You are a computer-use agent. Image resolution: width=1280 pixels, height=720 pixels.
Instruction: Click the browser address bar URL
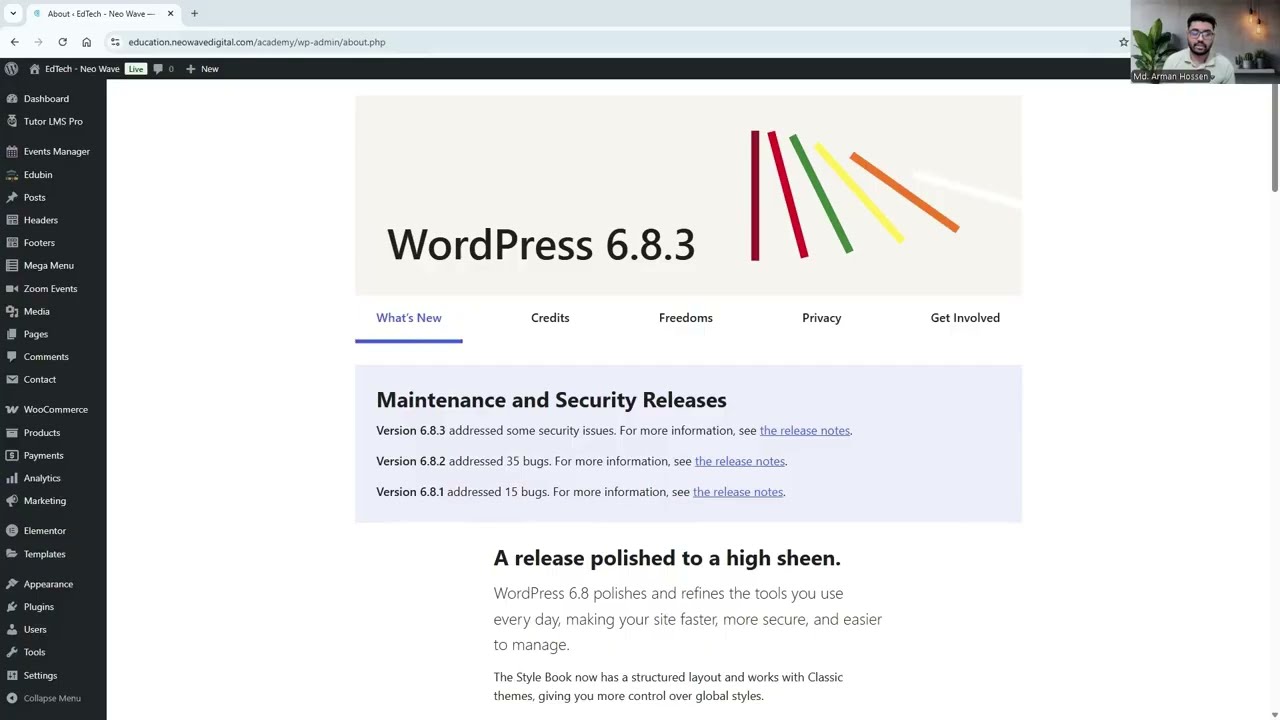pyautogui.click(x=257, y=42)
